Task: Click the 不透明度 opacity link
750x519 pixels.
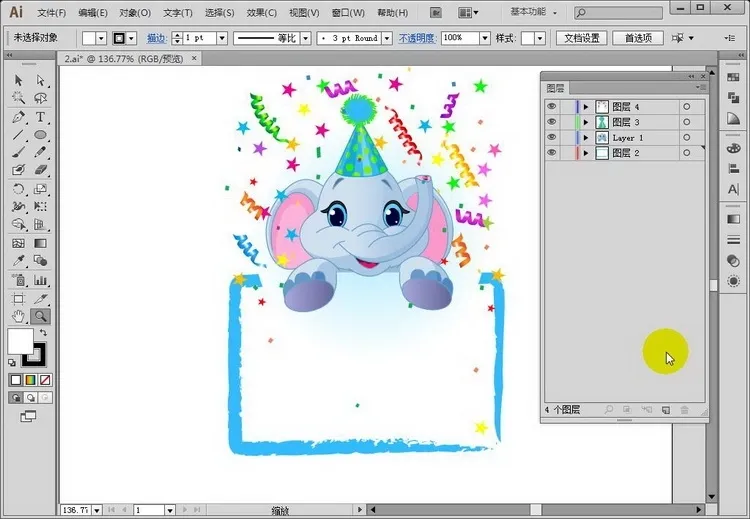Action: [418, 38]
